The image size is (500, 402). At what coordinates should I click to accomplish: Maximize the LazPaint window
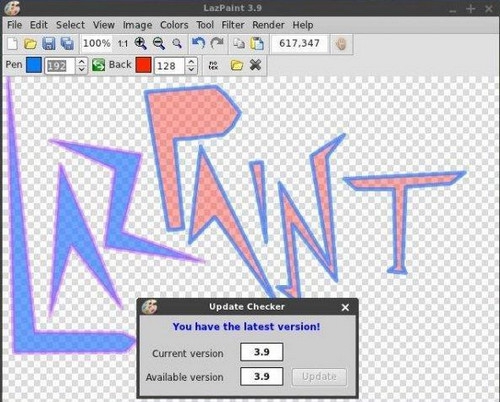click(x=471, y=9)
